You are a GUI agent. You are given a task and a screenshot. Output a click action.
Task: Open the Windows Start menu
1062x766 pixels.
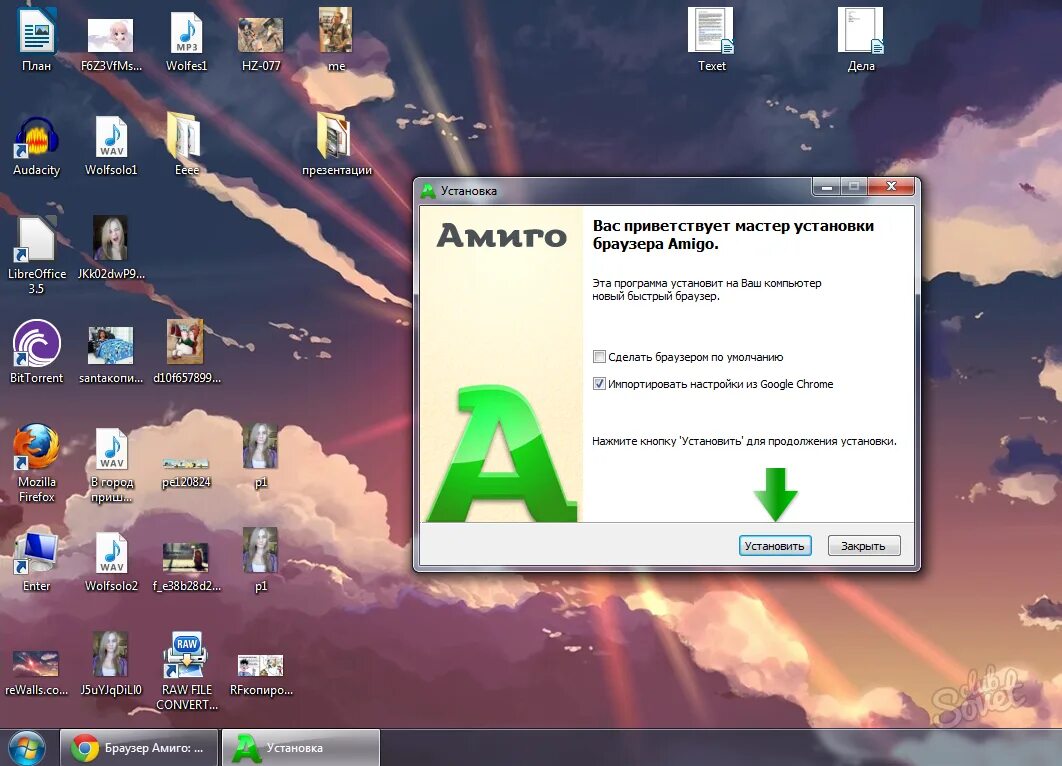pyautogui.click(x=27, y=748)
